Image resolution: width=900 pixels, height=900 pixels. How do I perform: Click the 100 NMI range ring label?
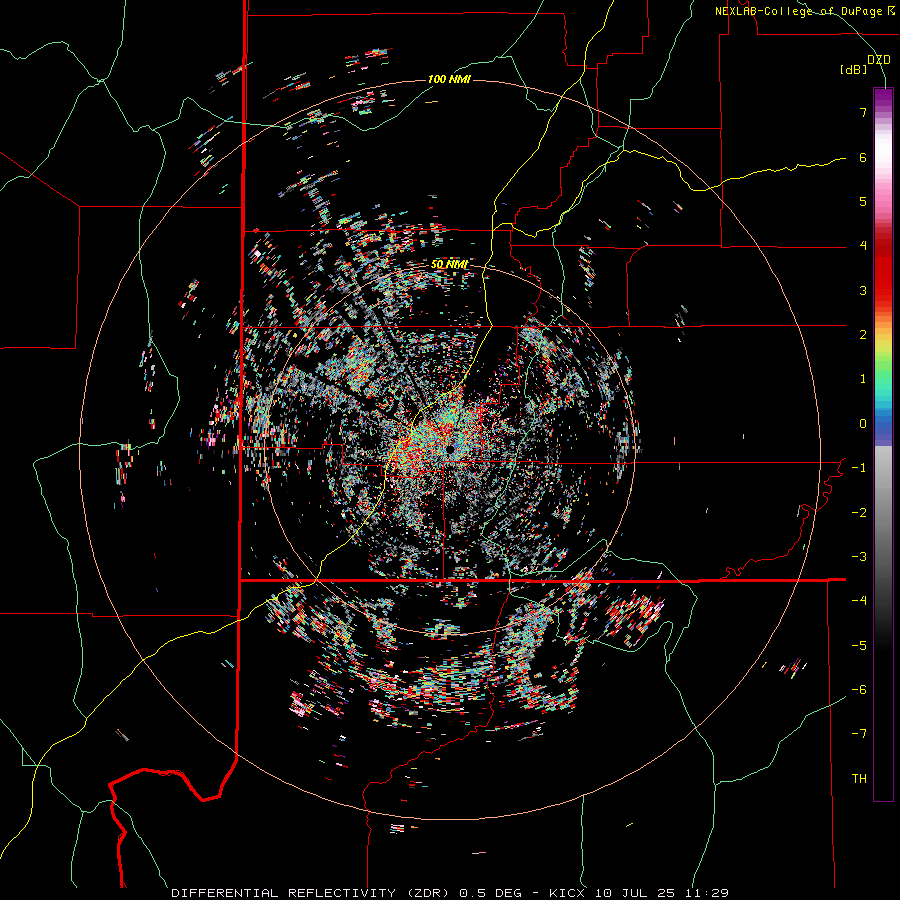point(449,79)
